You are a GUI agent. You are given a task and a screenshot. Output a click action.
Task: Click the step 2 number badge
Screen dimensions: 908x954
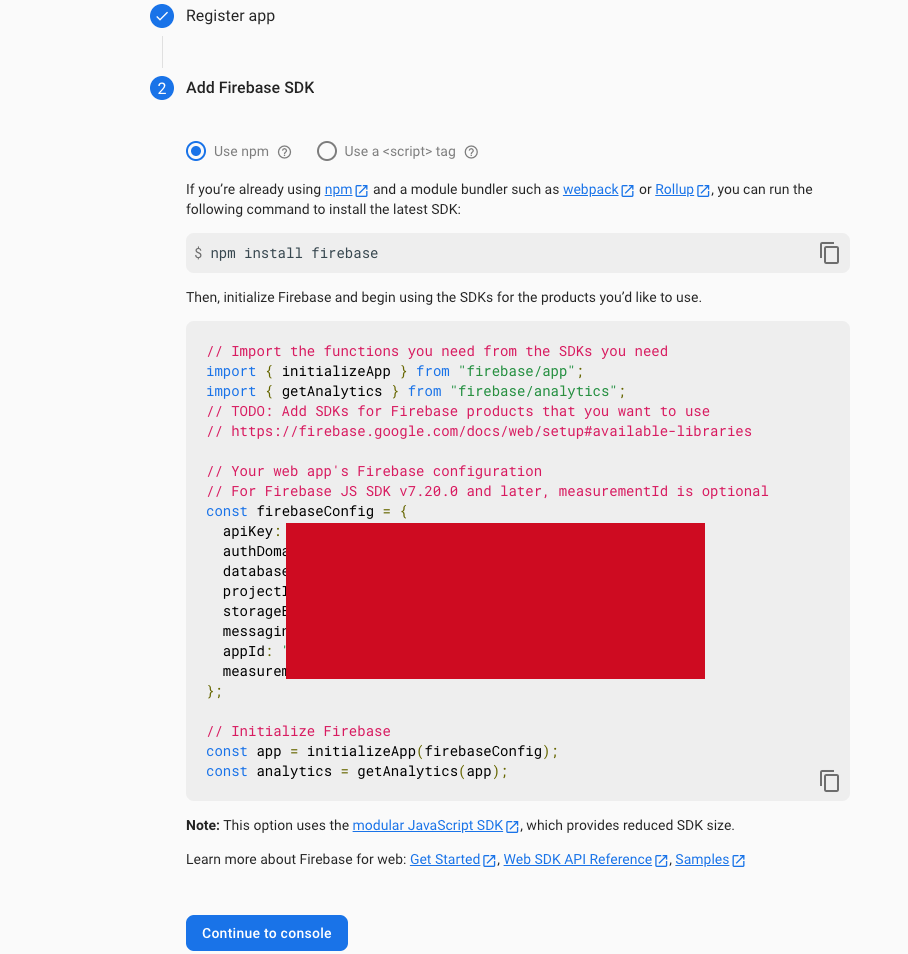coord(162,88)
